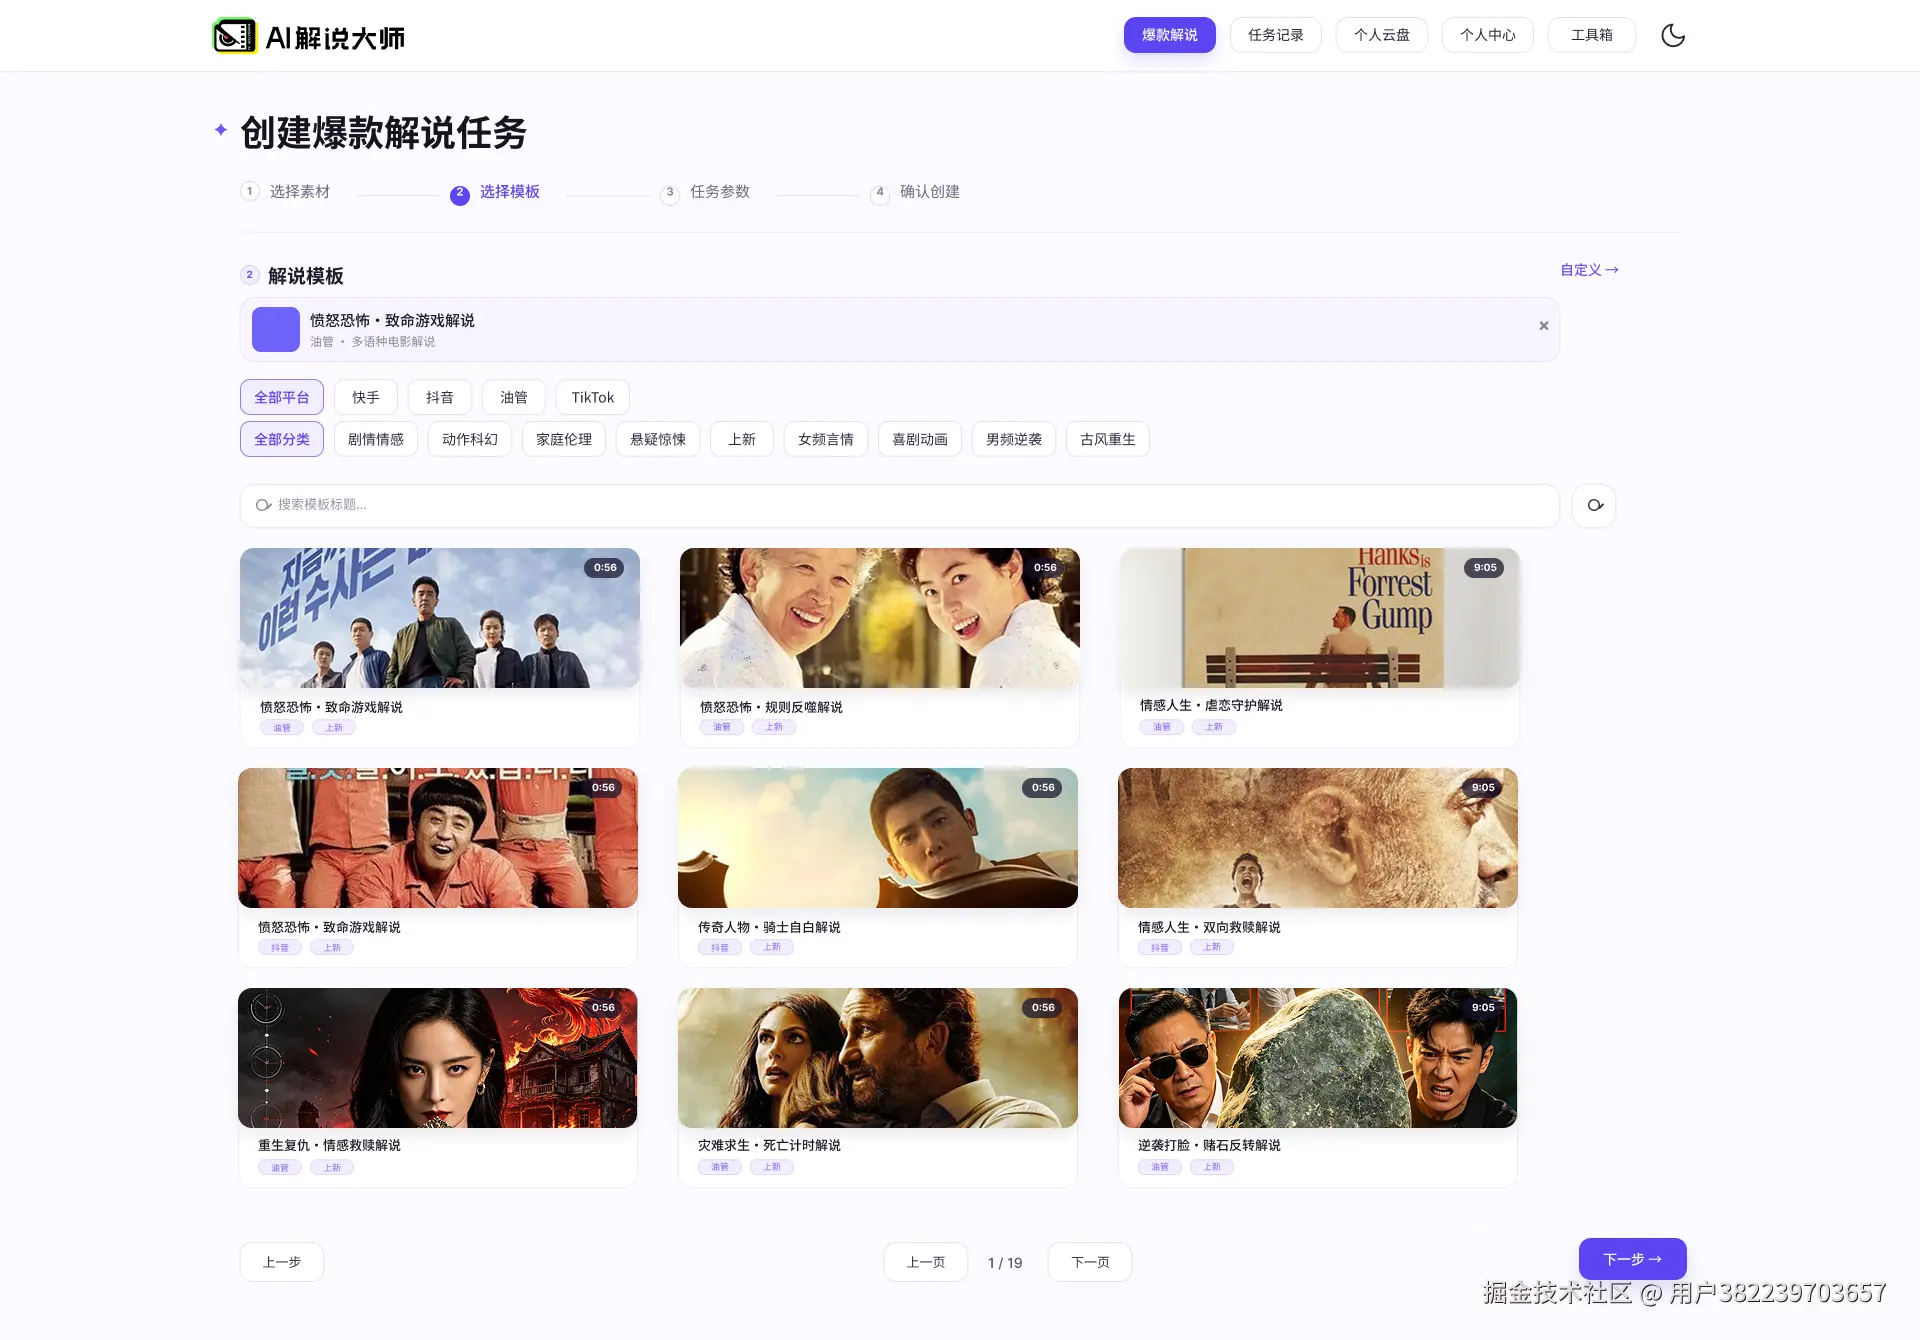Remove selected template with X icon
1920x1340 pixels.
(x=1543, y=326)
